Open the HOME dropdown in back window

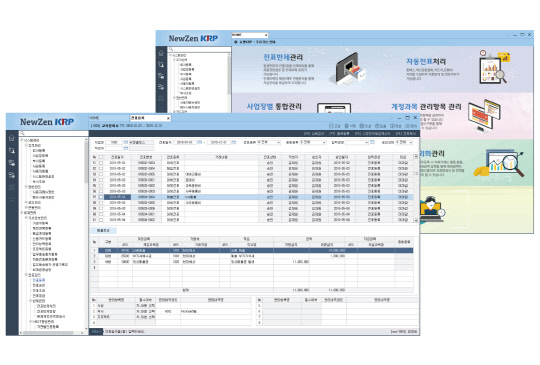(x=250, y=35)
